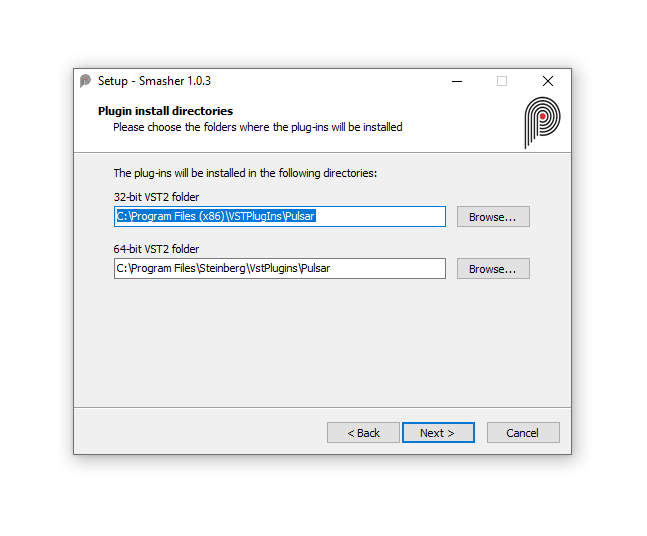The image size is (647, 536).
Task: Minimize the Setup window
Action: click(x=456, y=81)
